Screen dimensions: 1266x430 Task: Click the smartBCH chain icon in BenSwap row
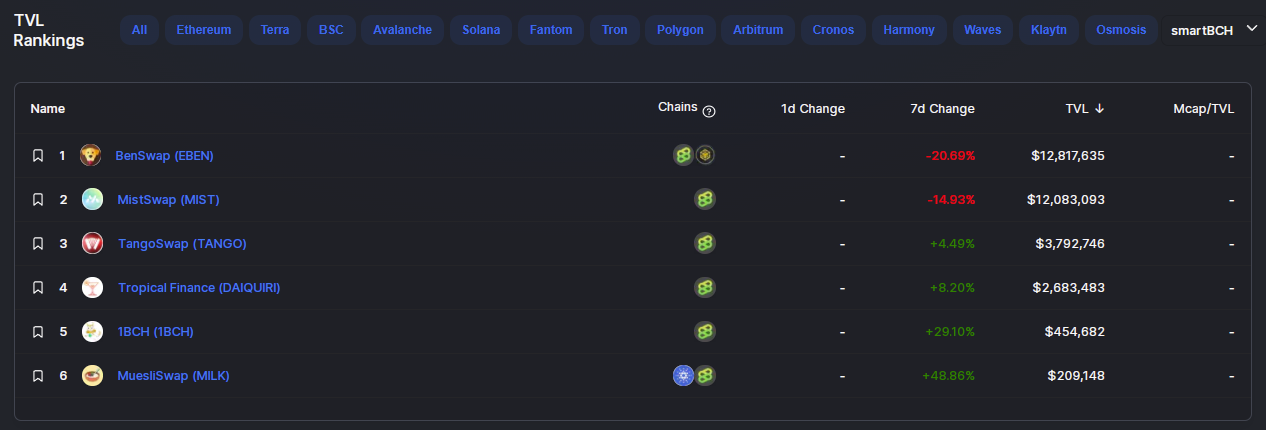[x=684, y=155]
